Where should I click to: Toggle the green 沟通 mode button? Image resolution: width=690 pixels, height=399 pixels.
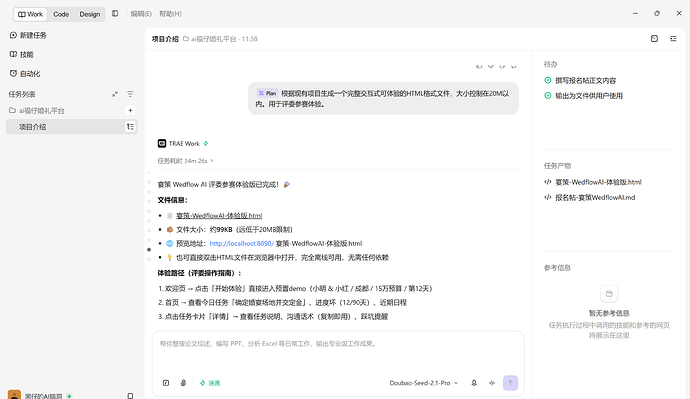point(210,383)
